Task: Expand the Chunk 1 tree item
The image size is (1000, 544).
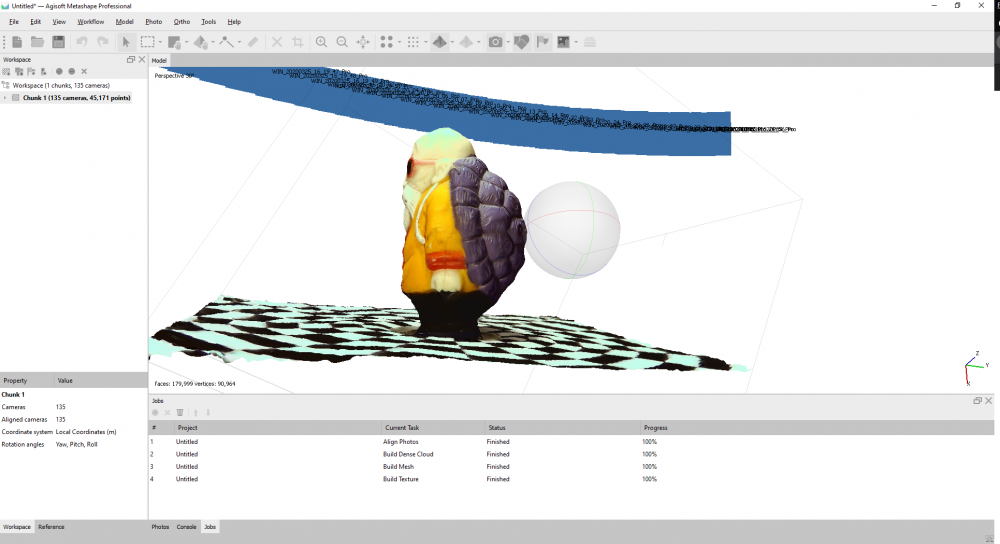Action: [x=5, y=98]
